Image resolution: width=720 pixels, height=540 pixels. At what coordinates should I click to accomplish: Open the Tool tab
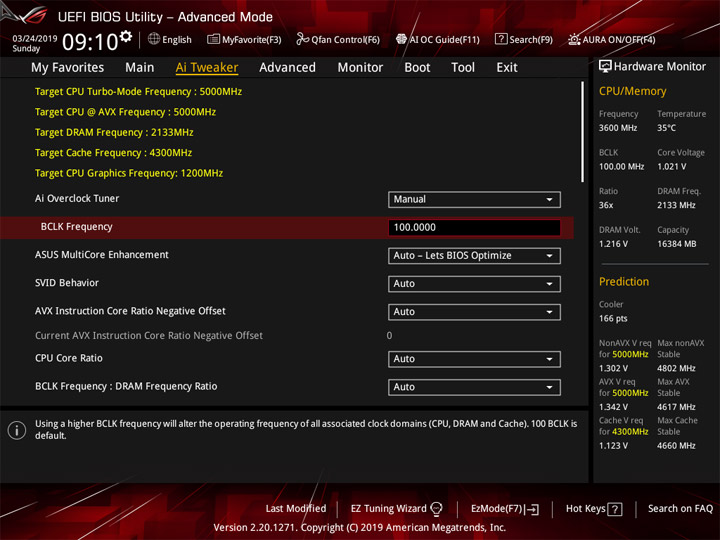coord(463,68)
